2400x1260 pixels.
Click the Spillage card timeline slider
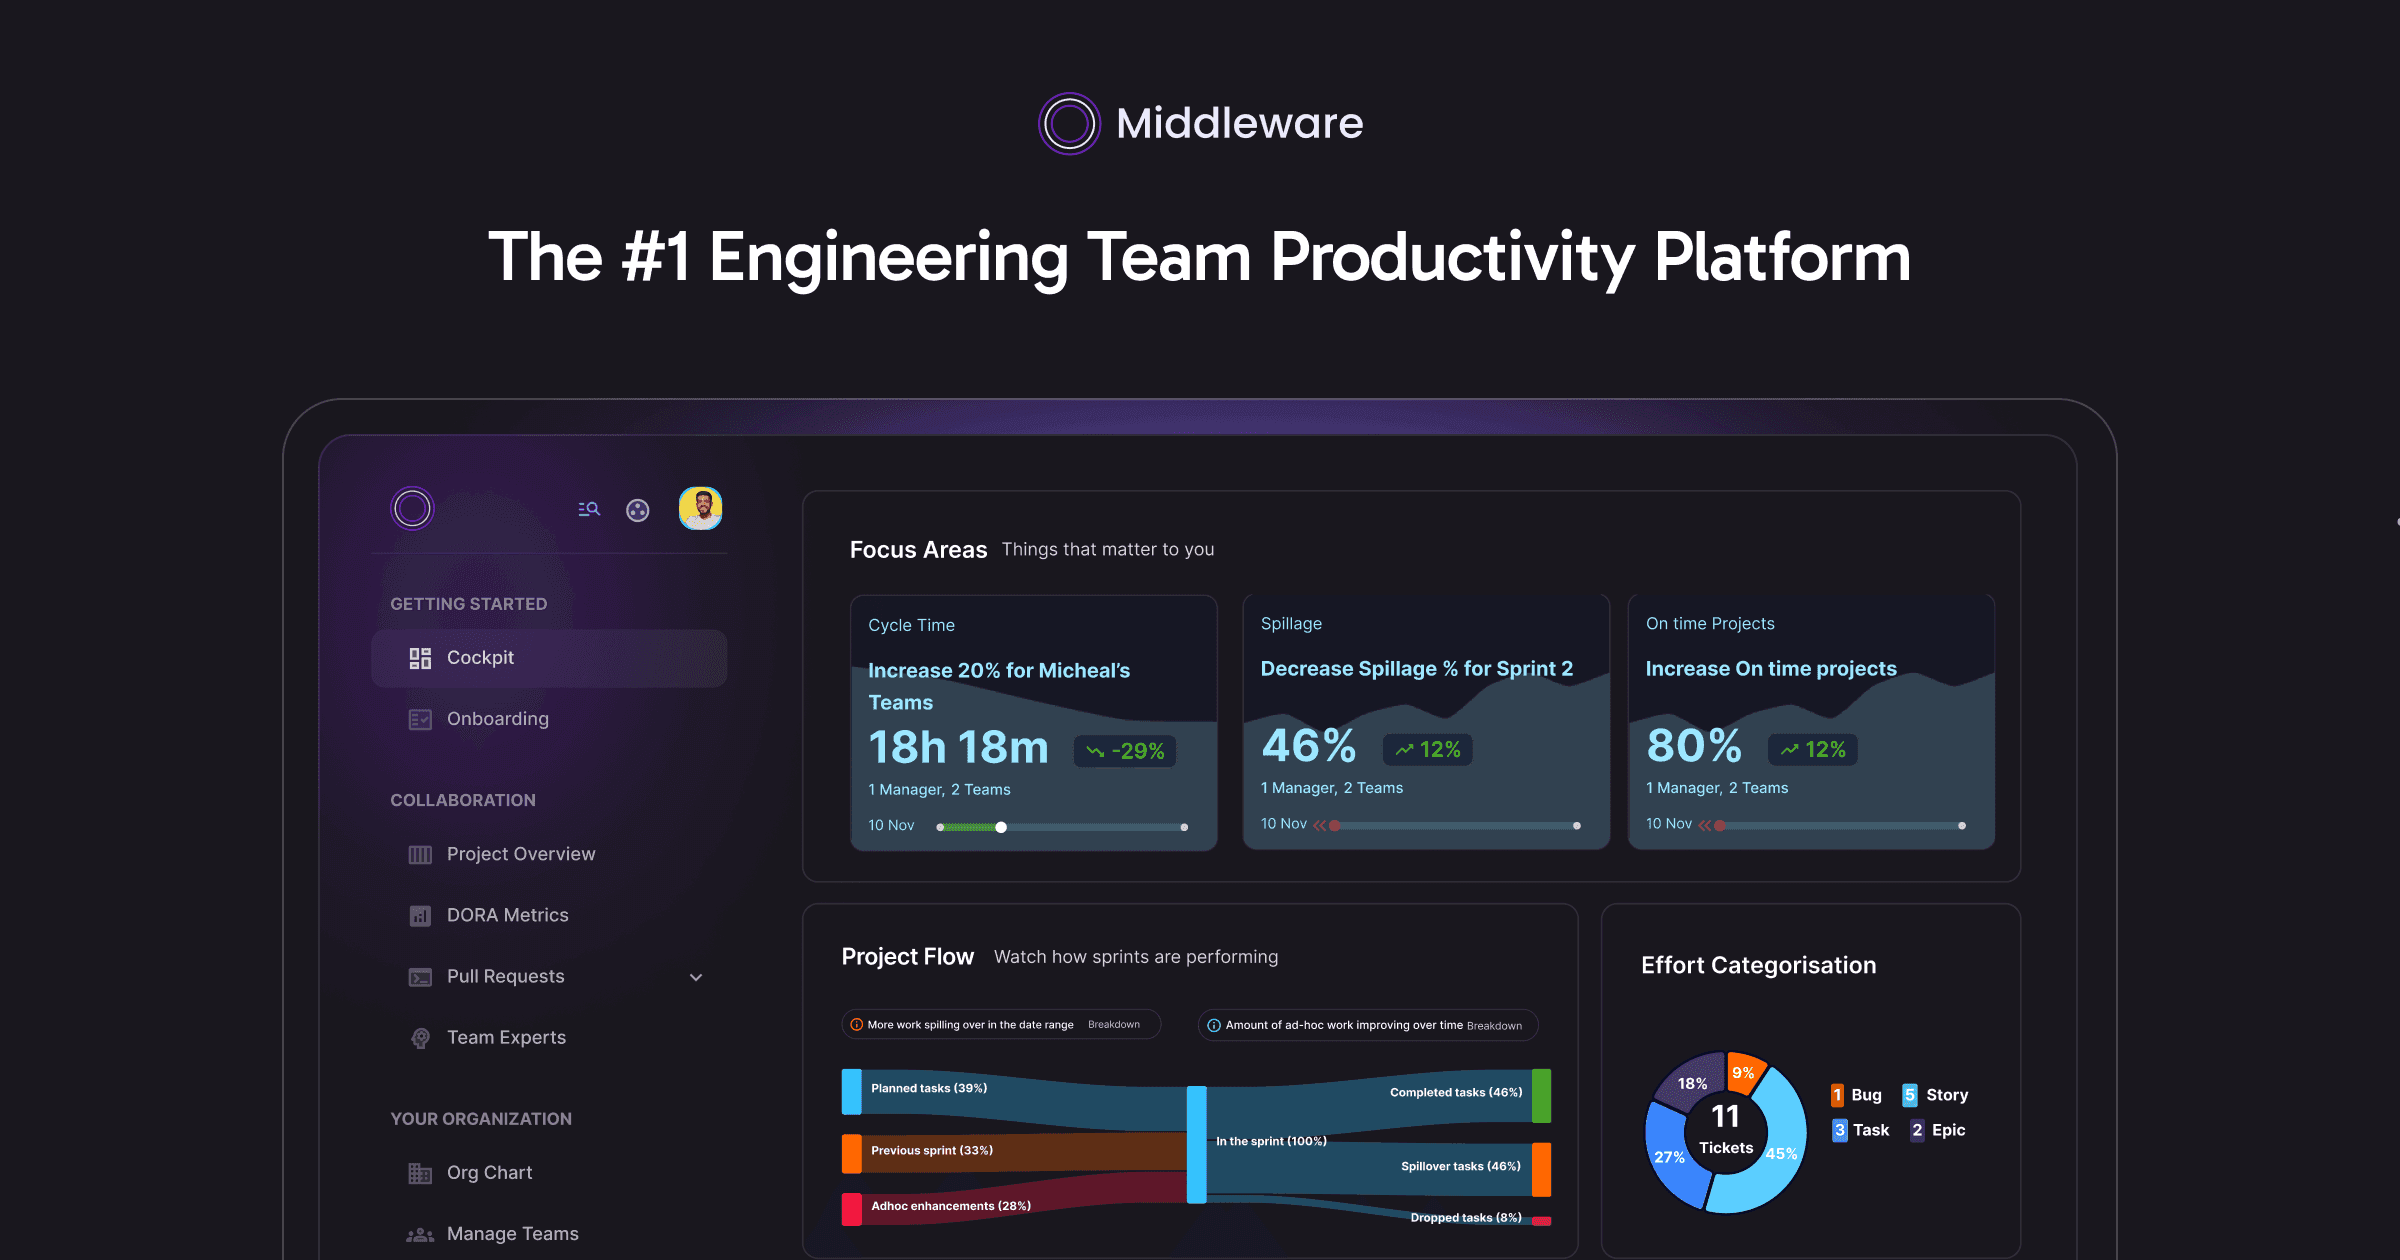tap(1456, 826)
